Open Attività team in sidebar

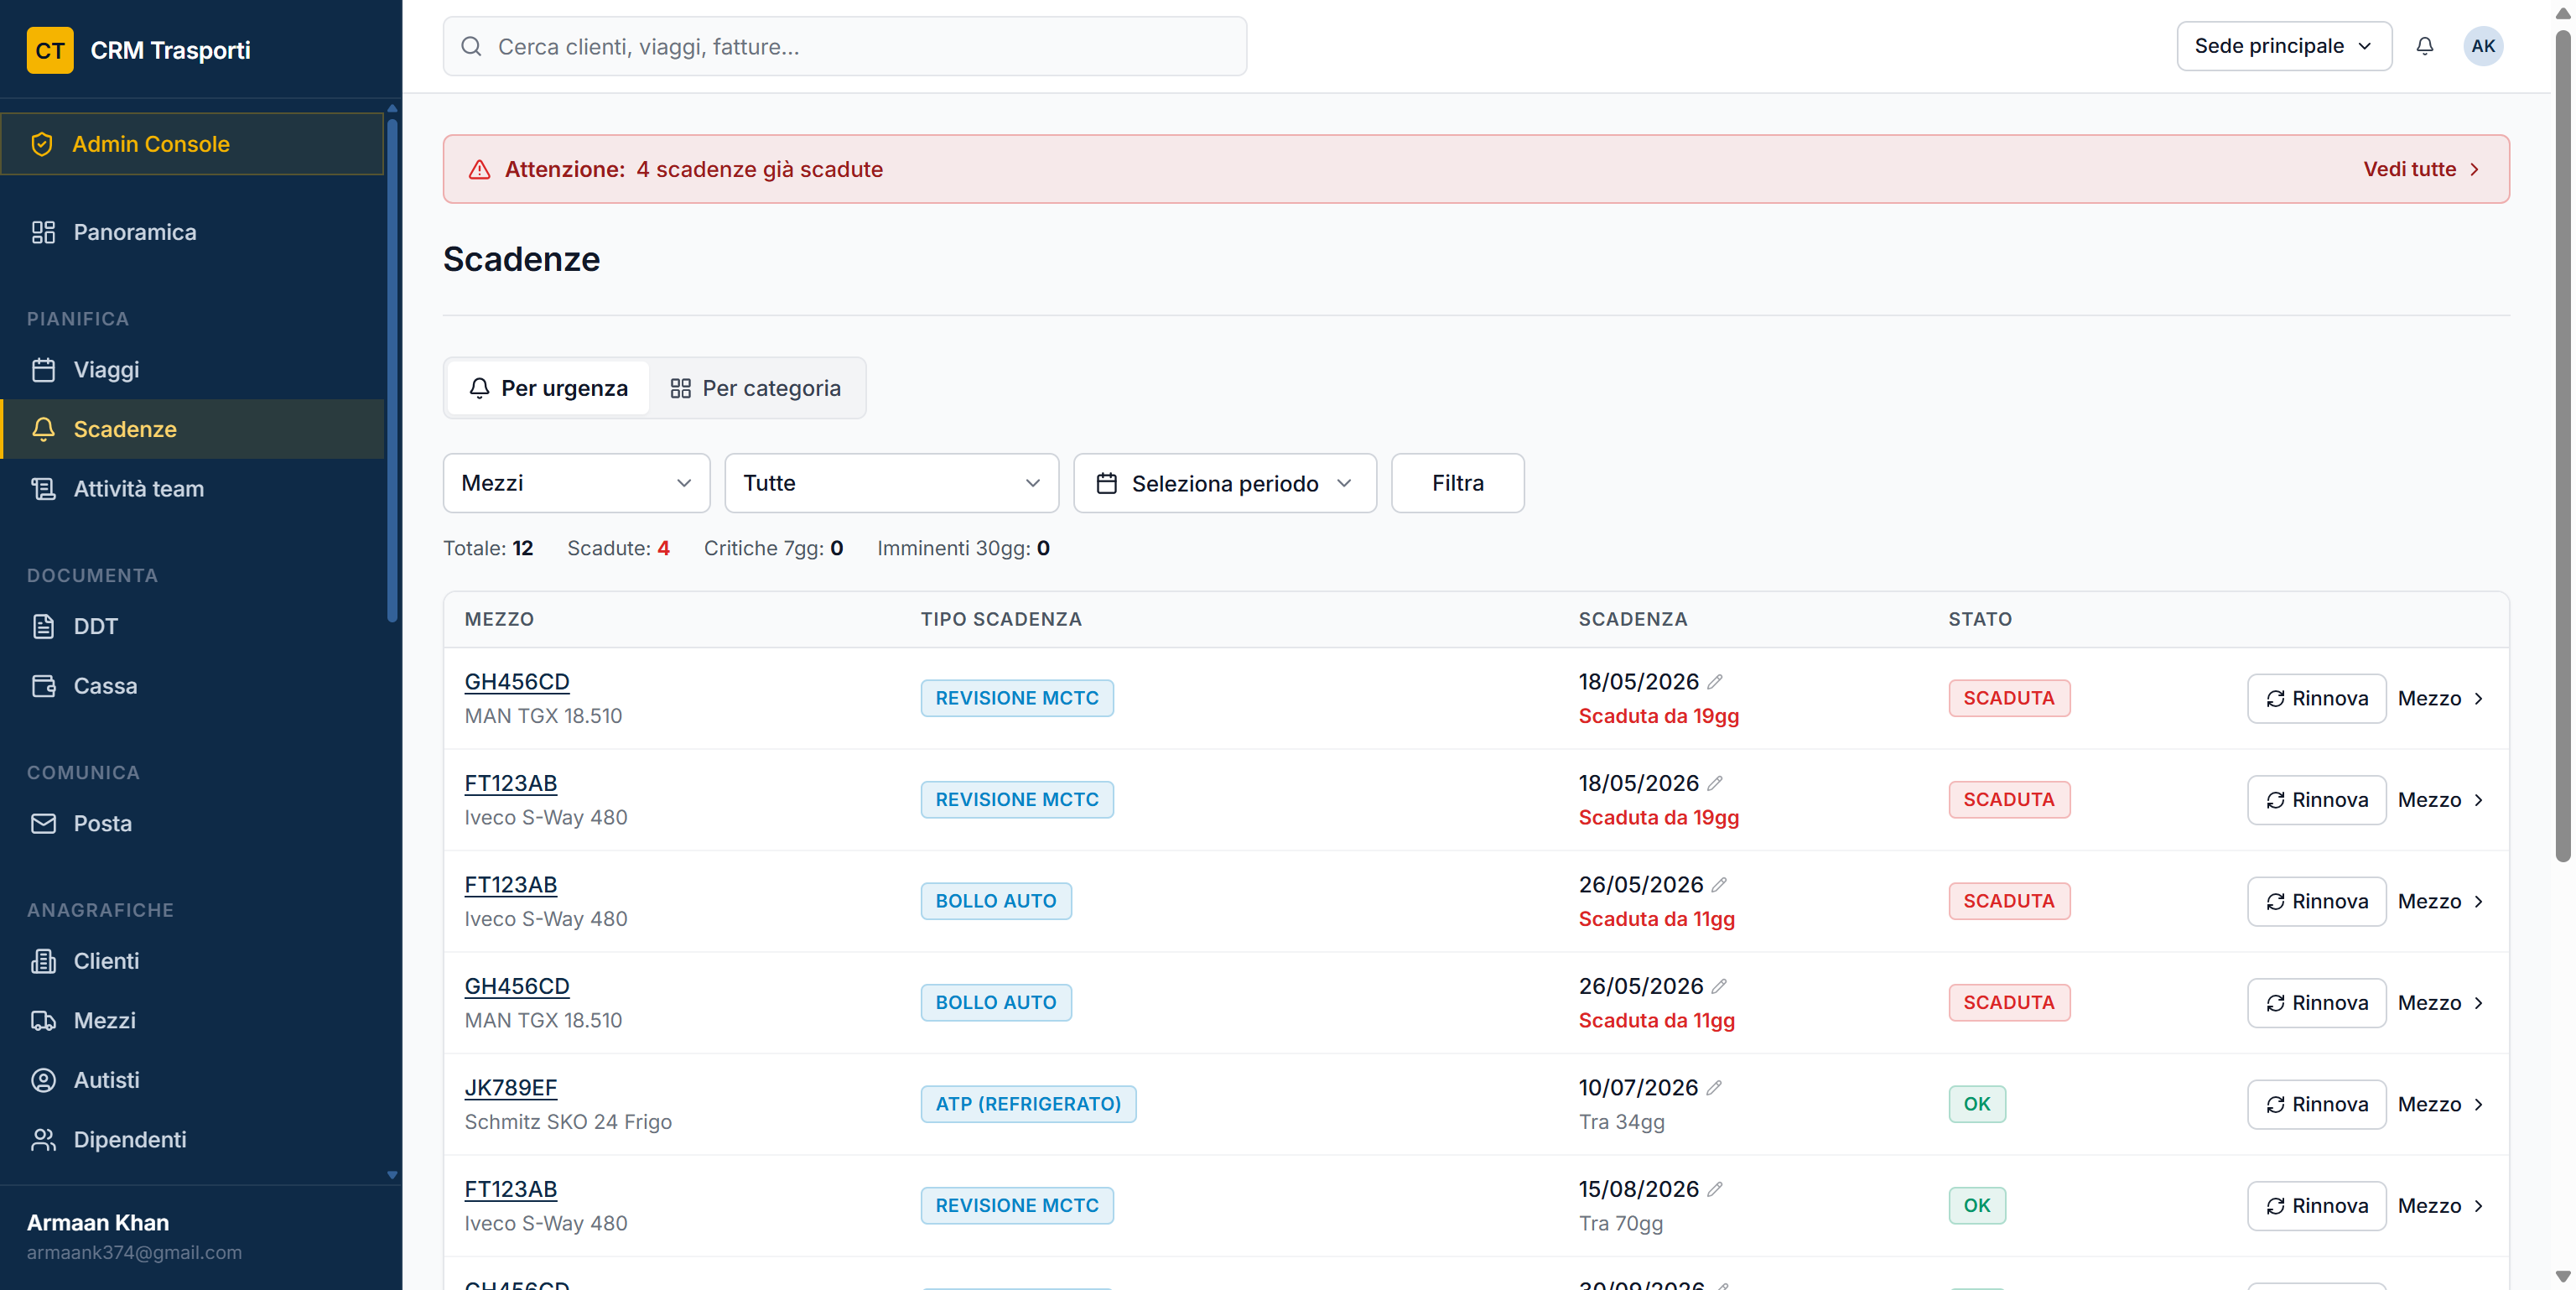(x=192, y=489)
